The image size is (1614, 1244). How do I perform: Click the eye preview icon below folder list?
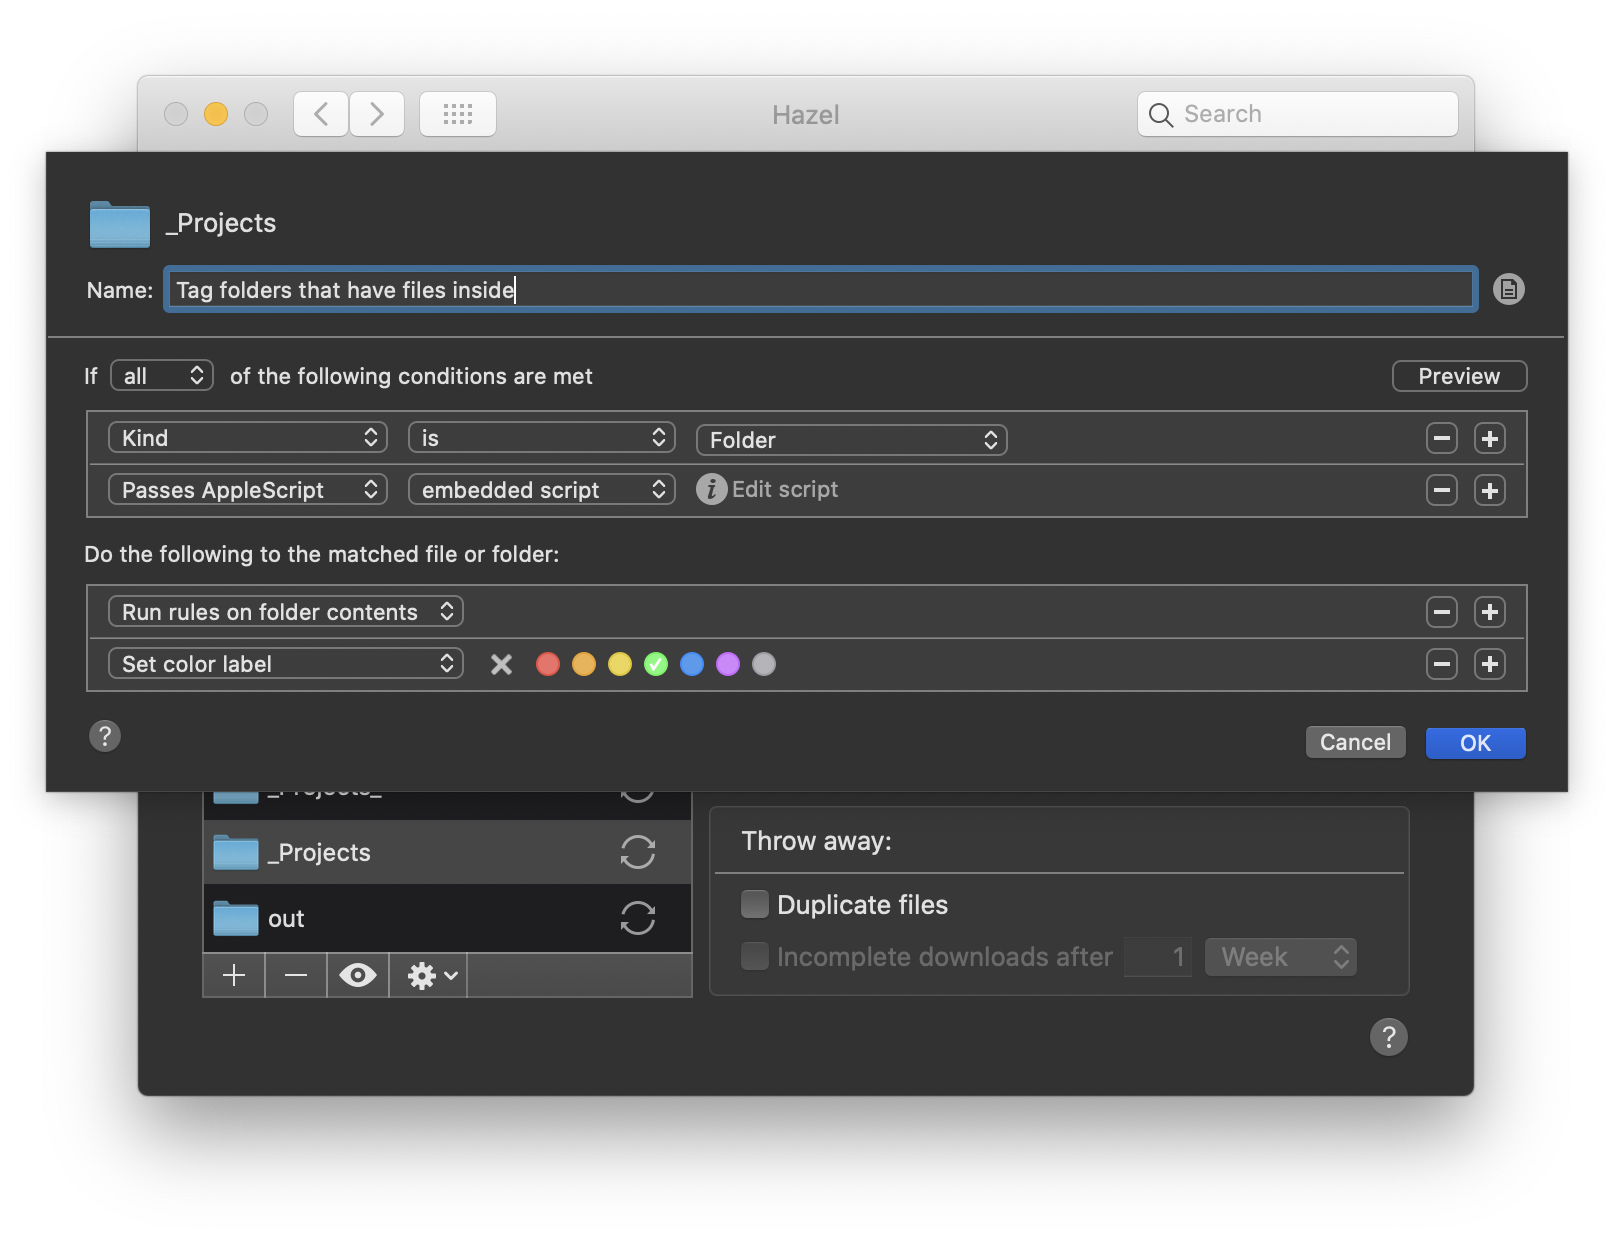[358, 975]
